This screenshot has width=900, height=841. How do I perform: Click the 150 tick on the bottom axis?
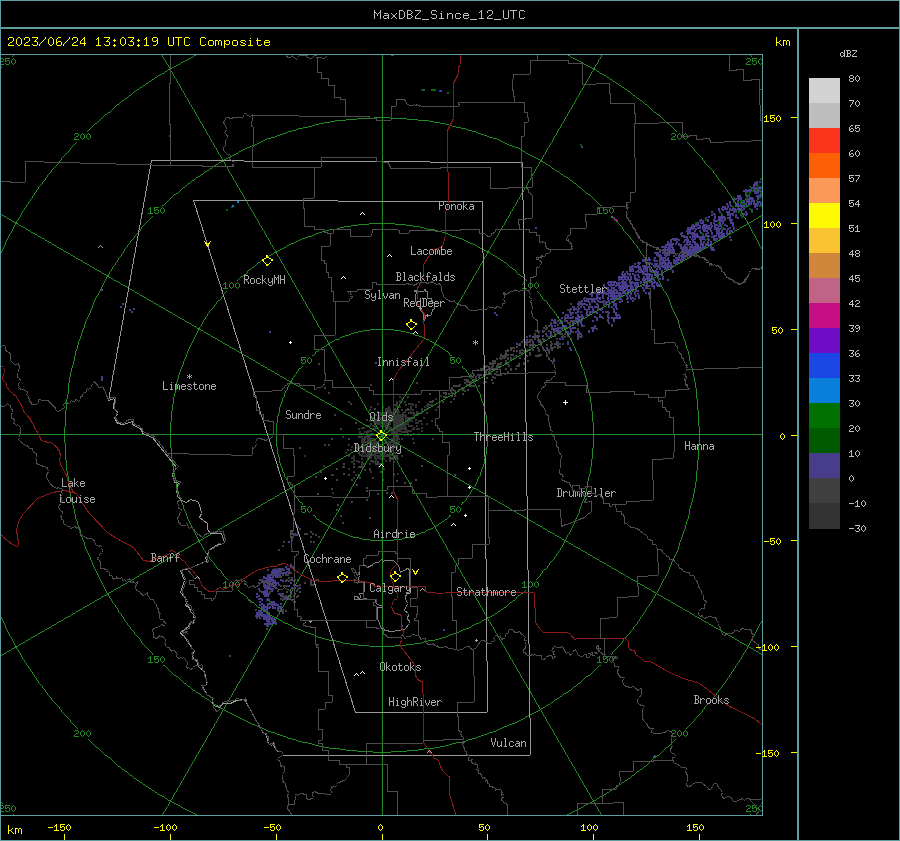pos(695,827)
